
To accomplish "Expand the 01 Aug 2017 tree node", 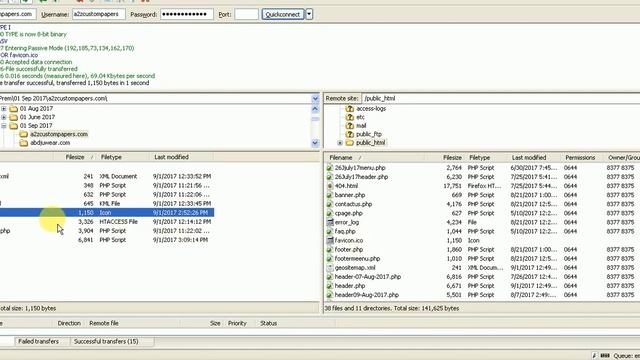I will point(4,109).
